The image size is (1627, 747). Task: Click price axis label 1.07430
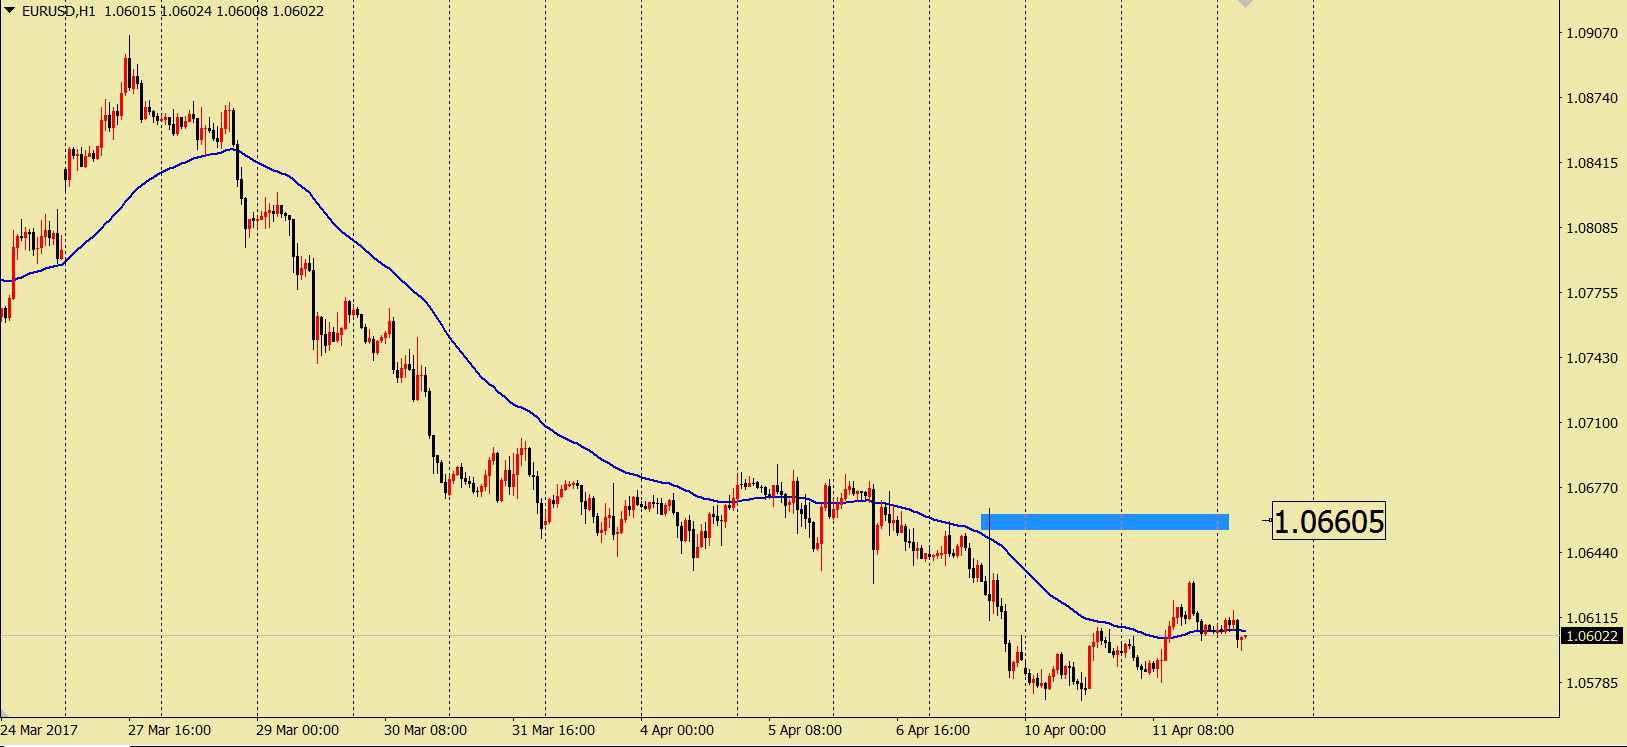pyautogui.click(x=1591, y=358)
